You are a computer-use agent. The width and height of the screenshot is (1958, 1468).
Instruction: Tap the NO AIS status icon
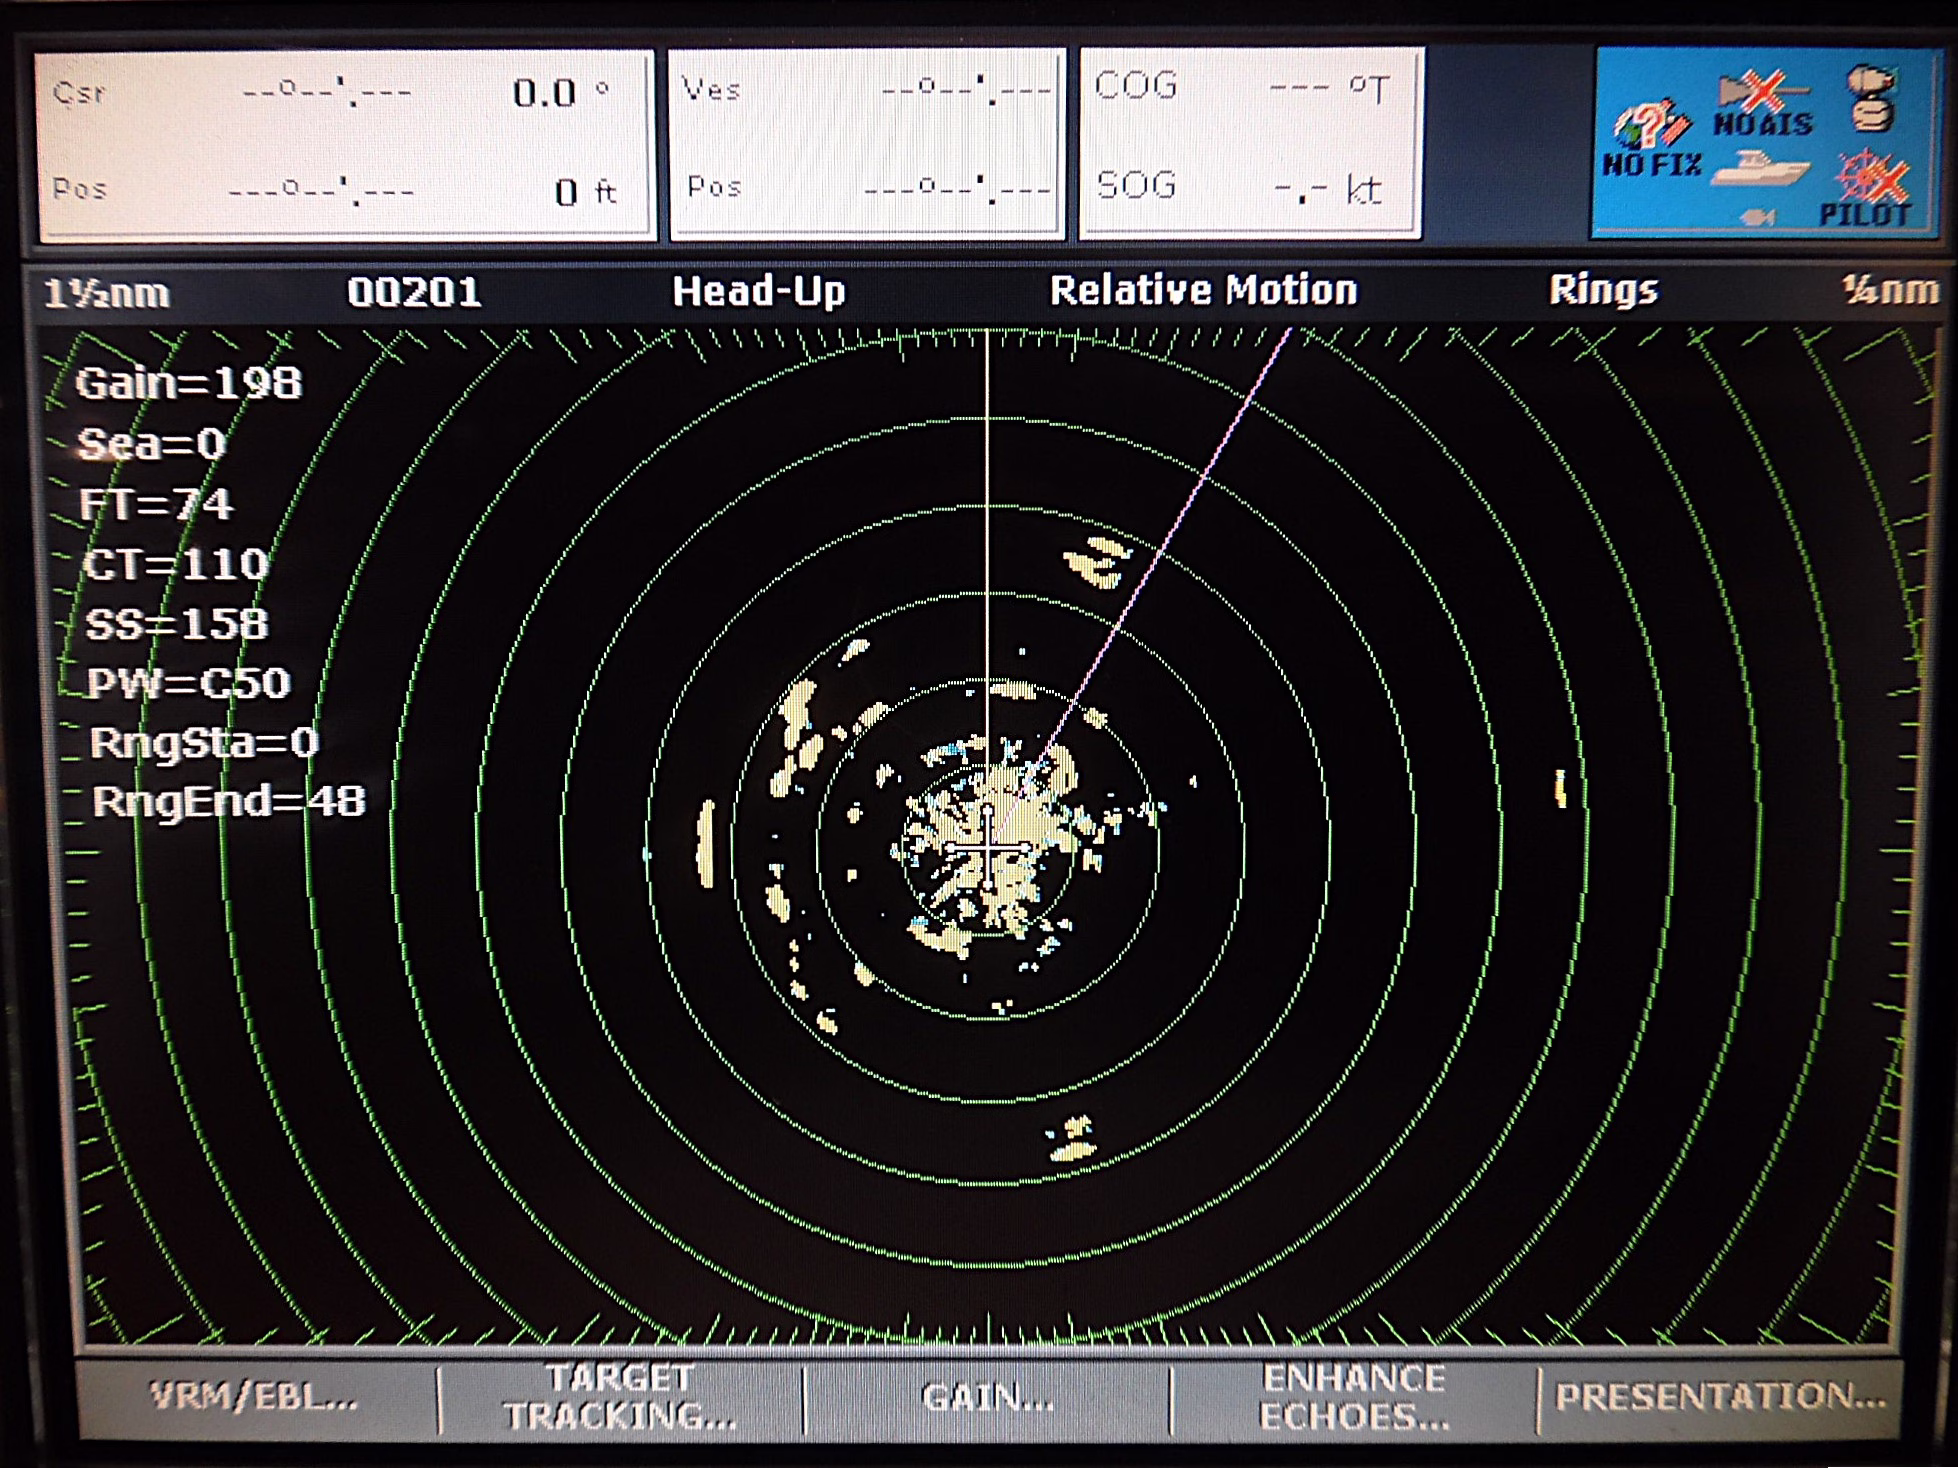[1764, 103]
